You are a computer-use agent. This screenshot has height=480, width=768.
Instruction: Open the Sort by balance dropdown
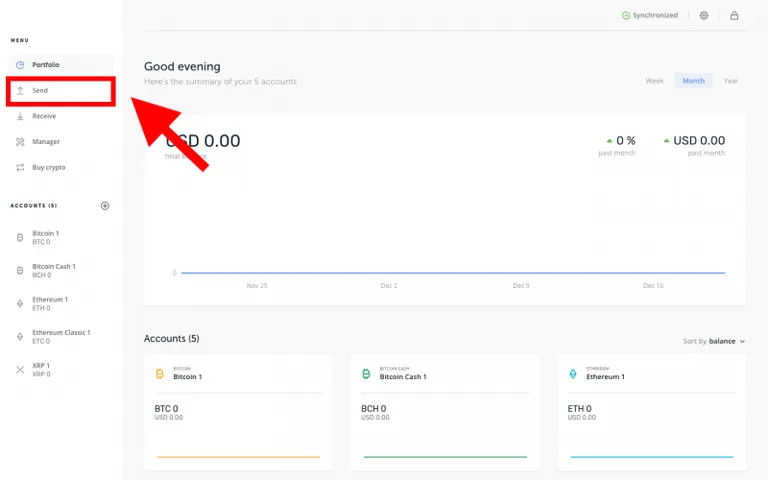point(714,341)
